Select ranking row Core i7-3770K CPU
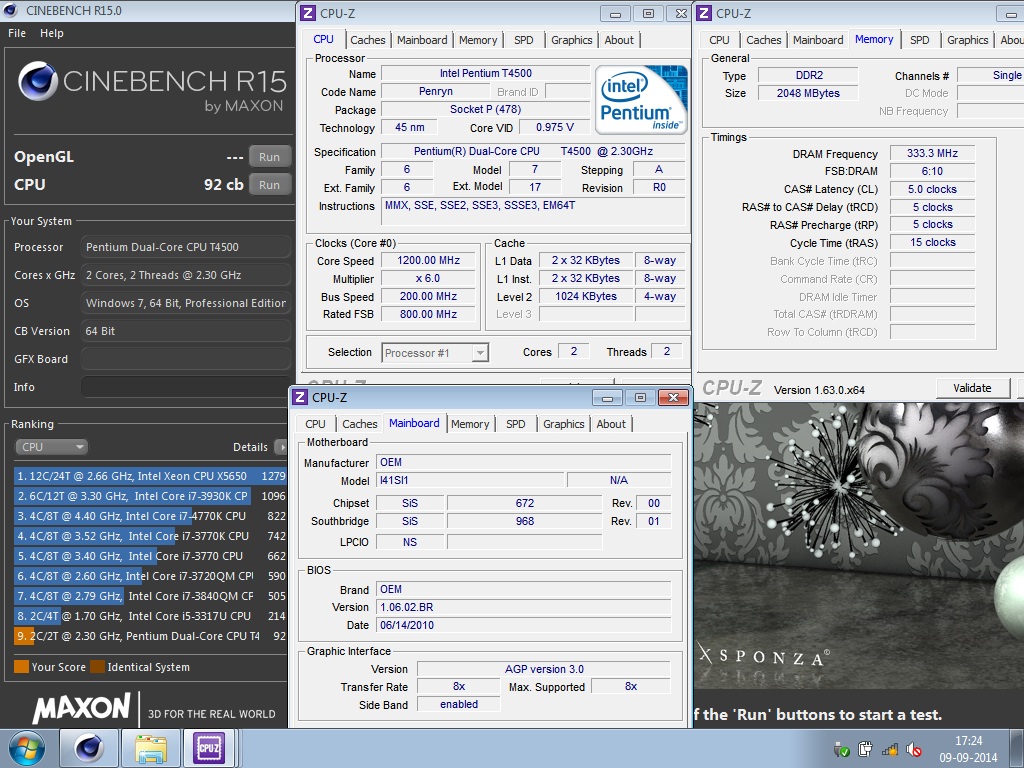 (x=150, y=536)
